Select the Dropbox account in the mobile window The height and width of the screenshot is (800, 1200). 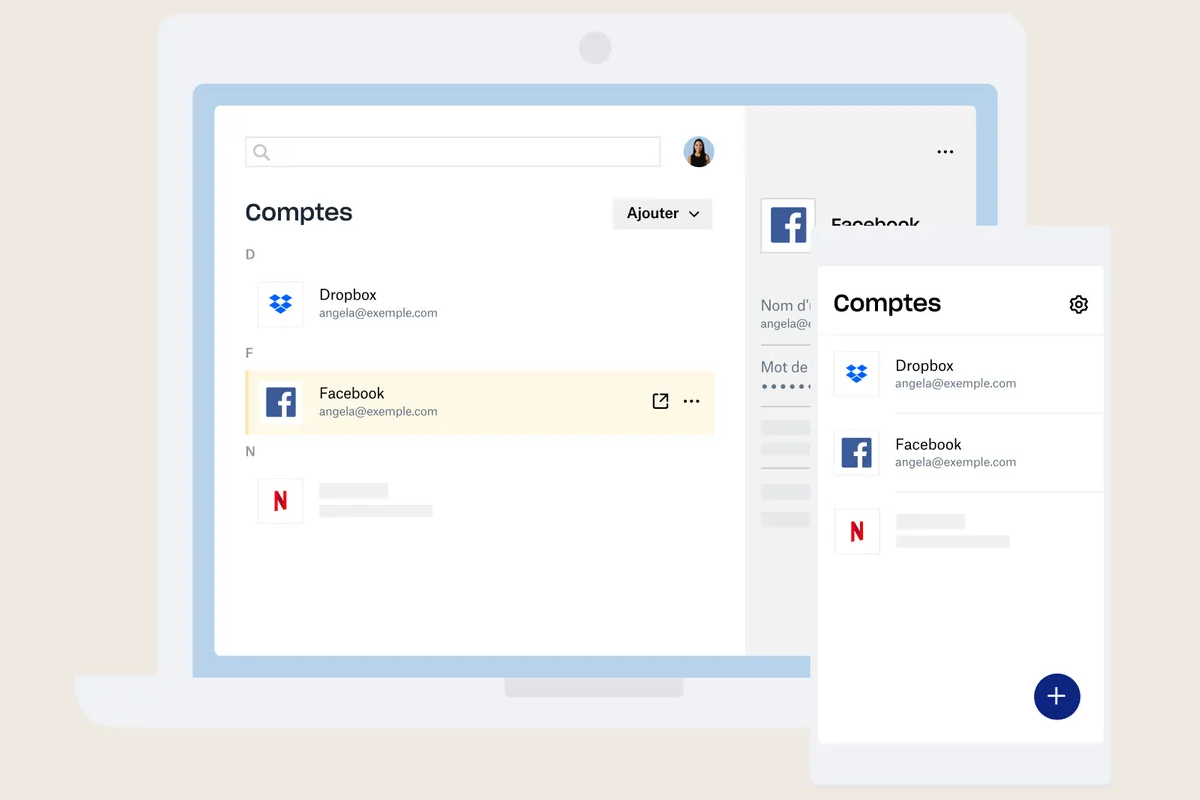[961, 374]
